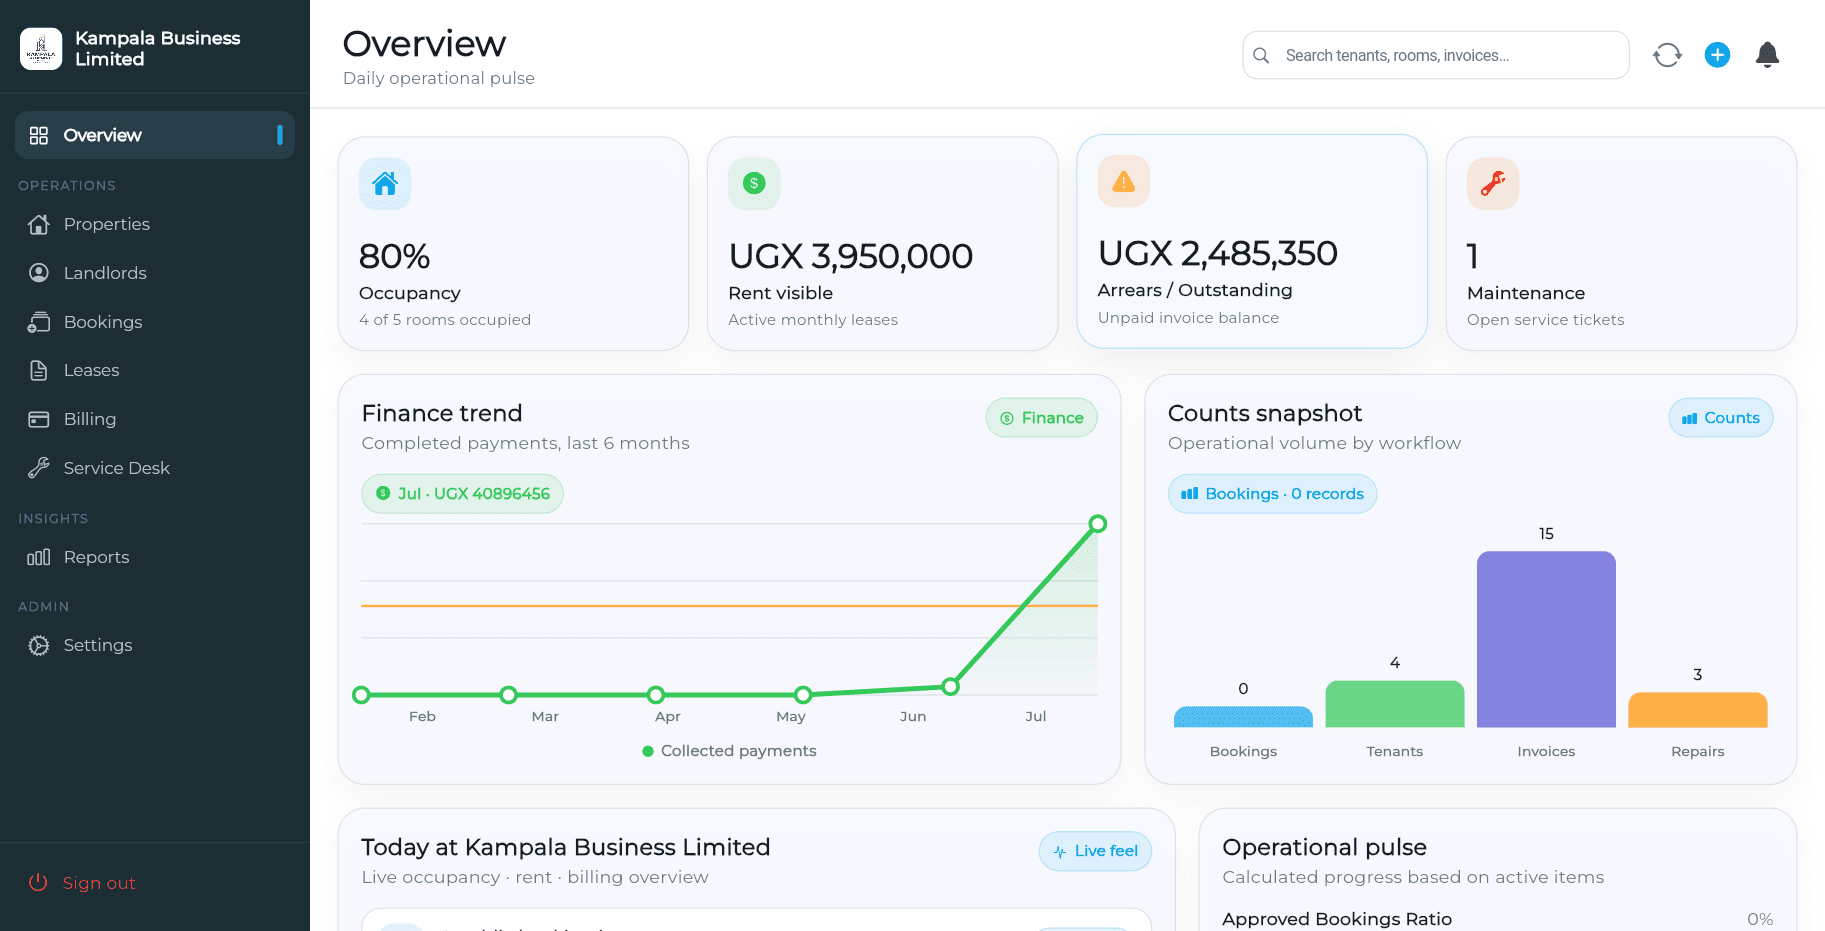Image resolution: width=1825 pixels, height=931 pixels.
Task: Click the Sign out power icon
Action: tap(38, 882)
